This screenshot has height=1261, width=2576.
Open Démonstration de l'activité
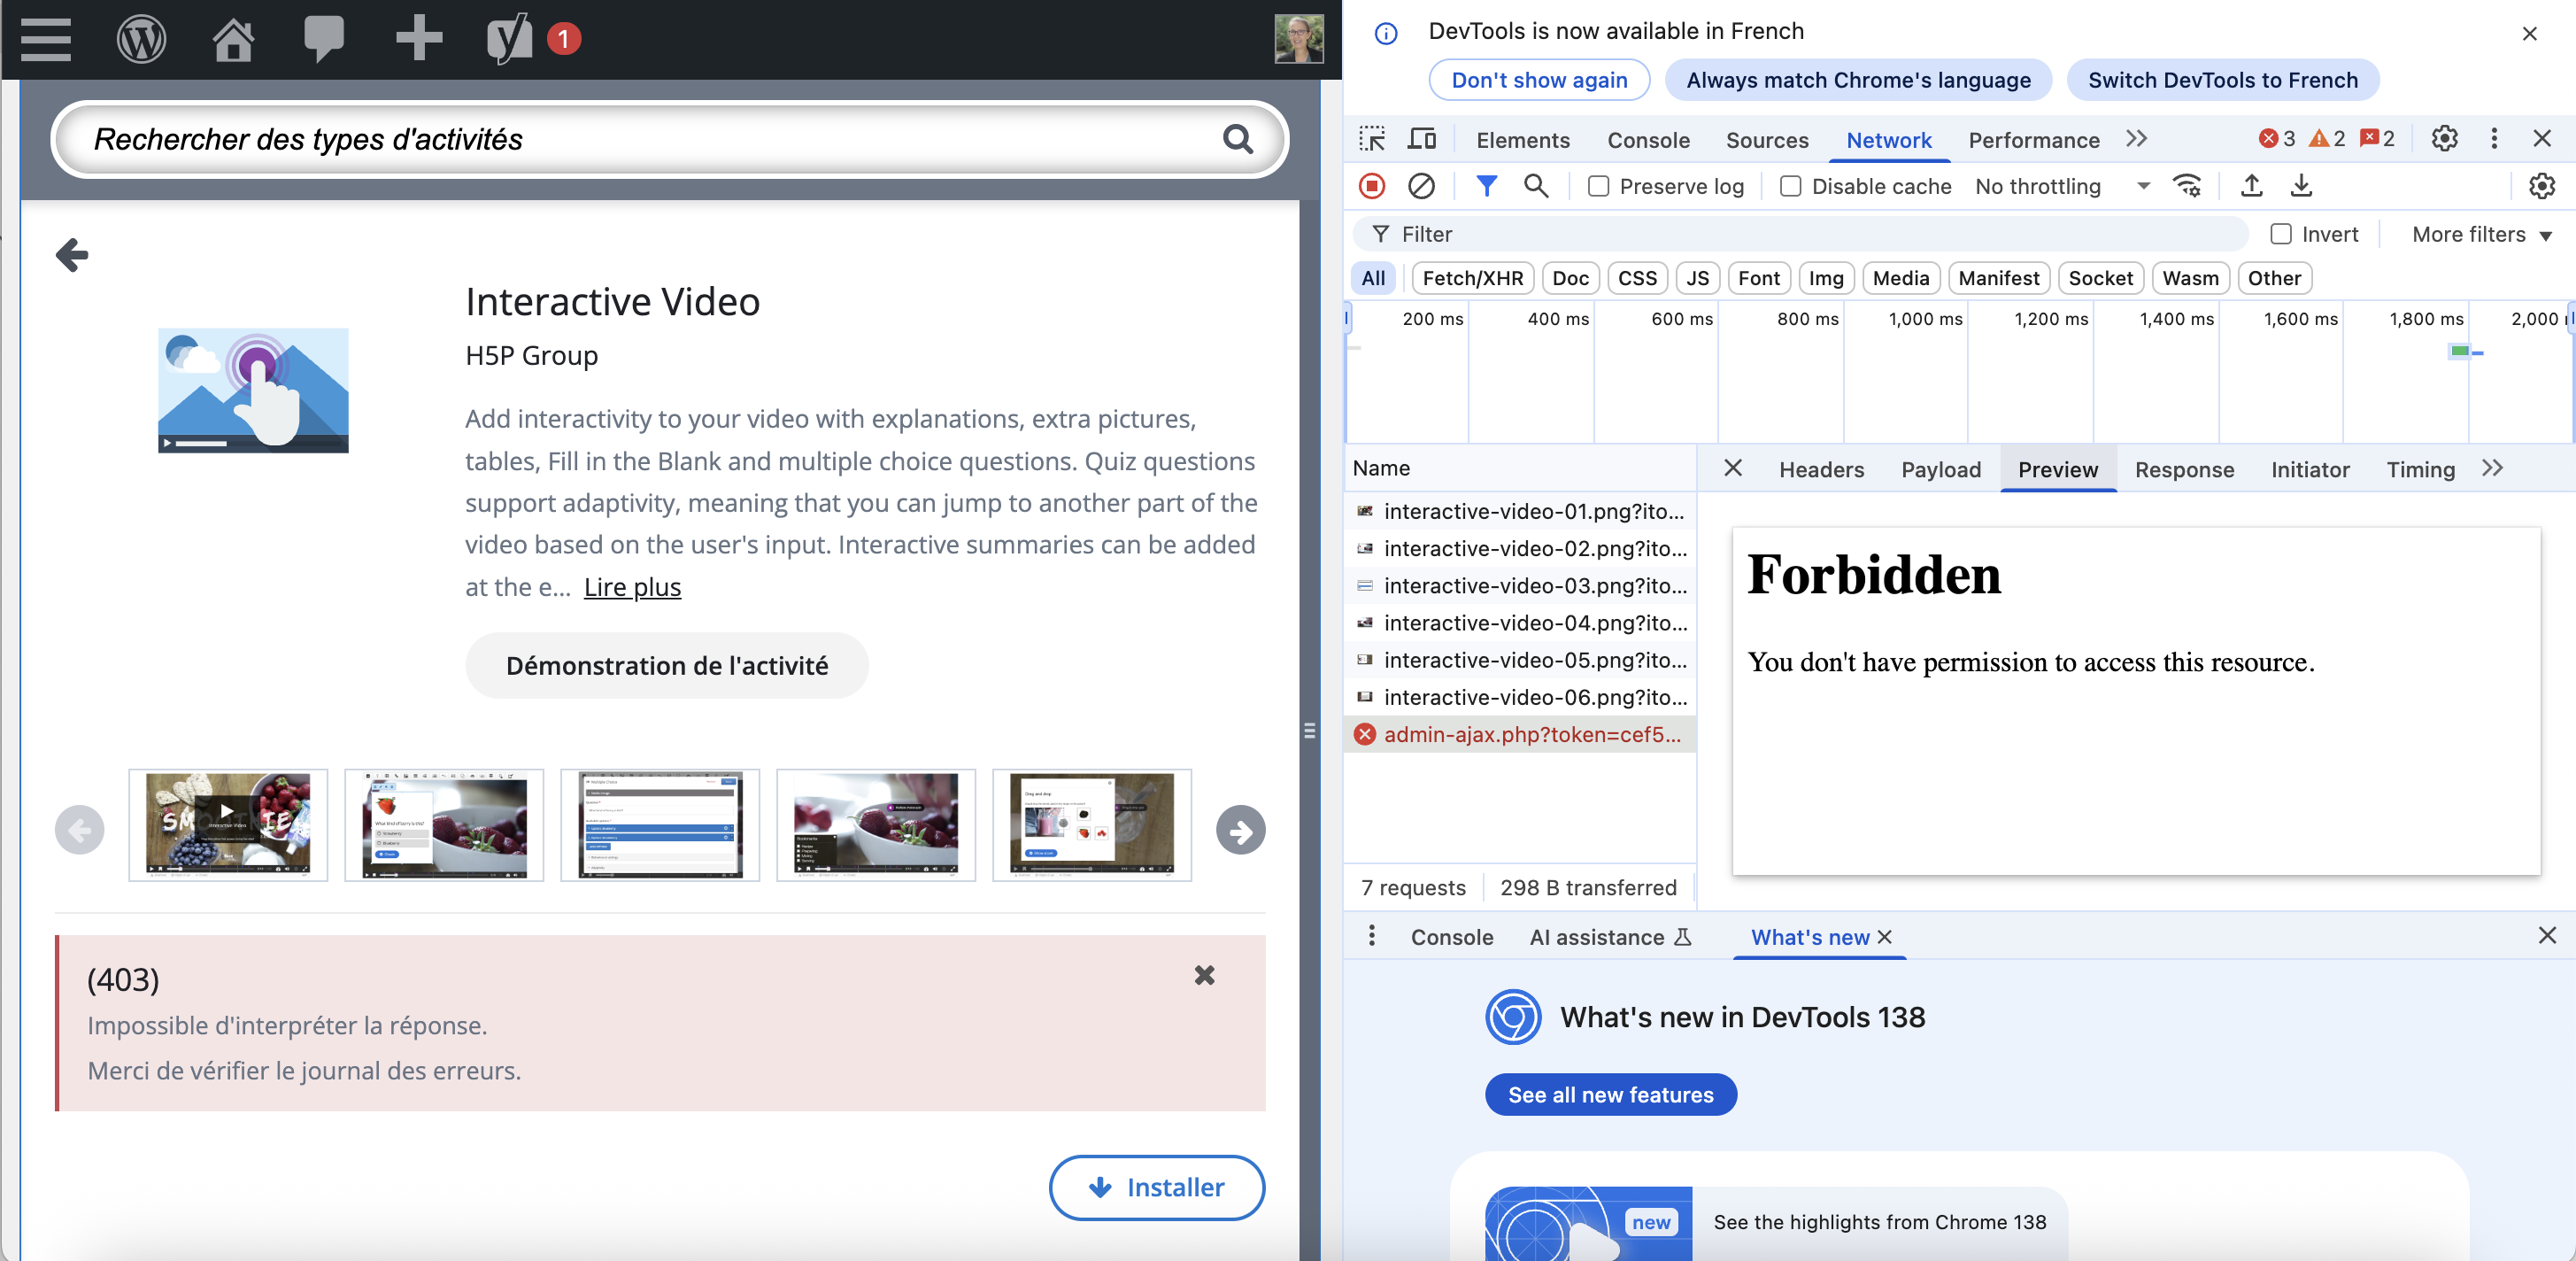(x=667, y=665)
